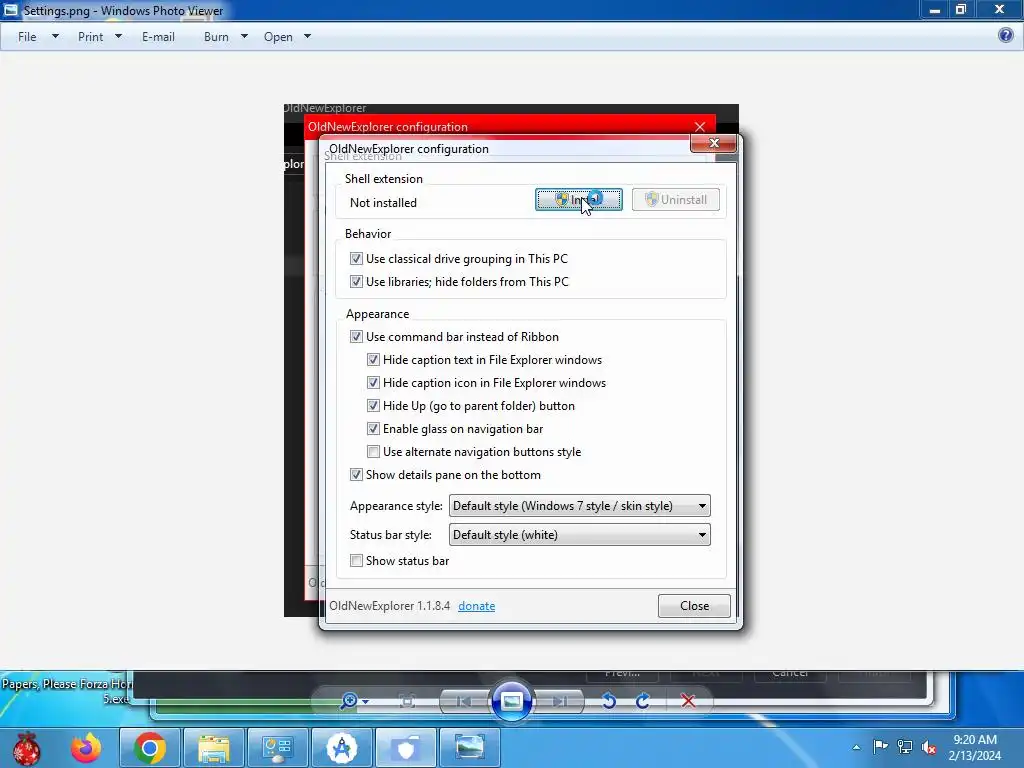
Task: Click the Install shell extension button
Action: click(579, 200)
